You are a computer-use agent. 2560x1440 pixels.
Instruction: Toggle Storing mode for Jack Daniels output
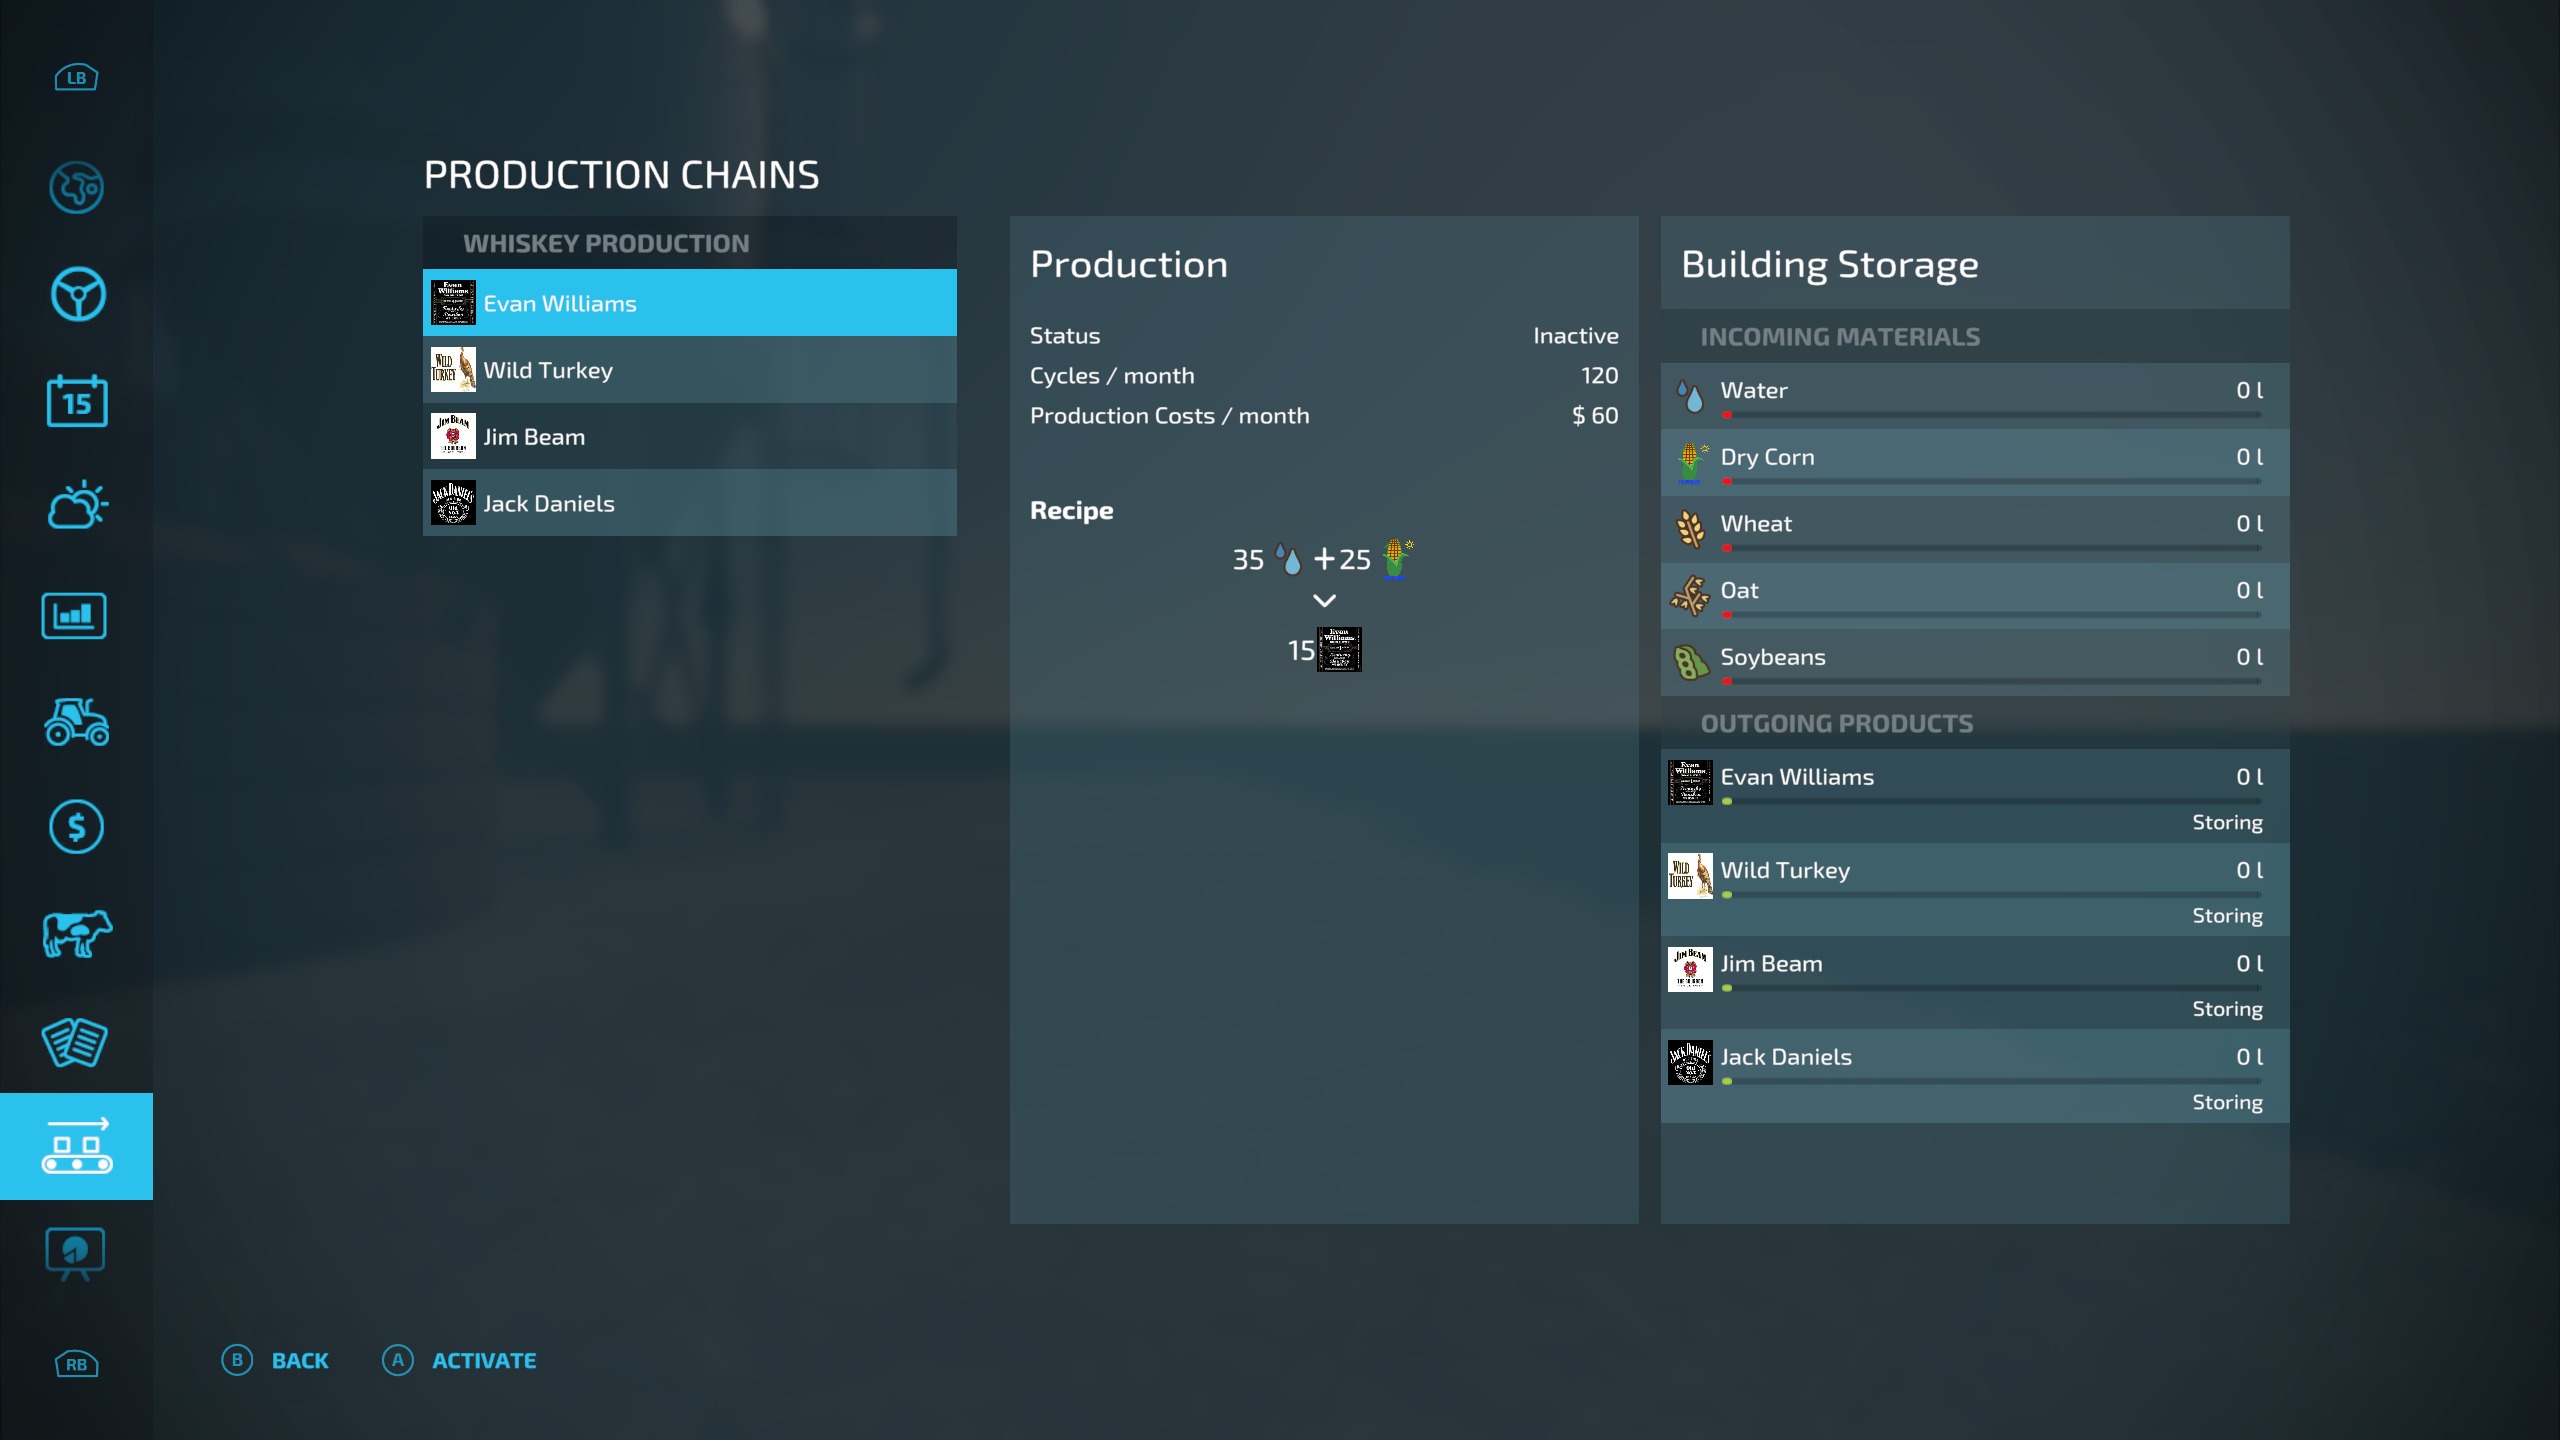[2226, 1102]
